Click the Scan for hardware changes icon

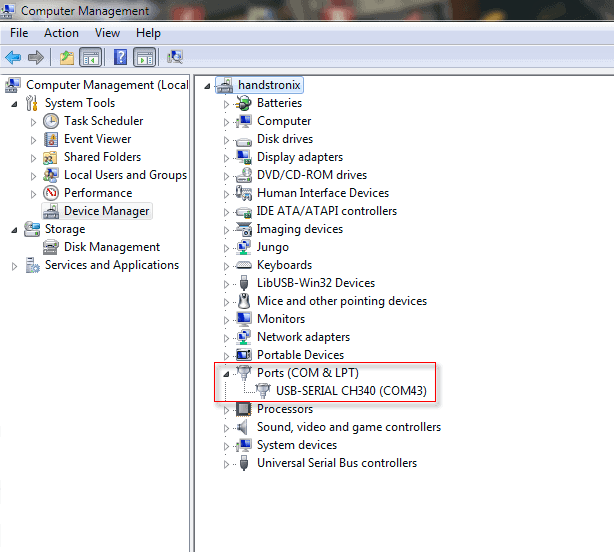[175, 57]
